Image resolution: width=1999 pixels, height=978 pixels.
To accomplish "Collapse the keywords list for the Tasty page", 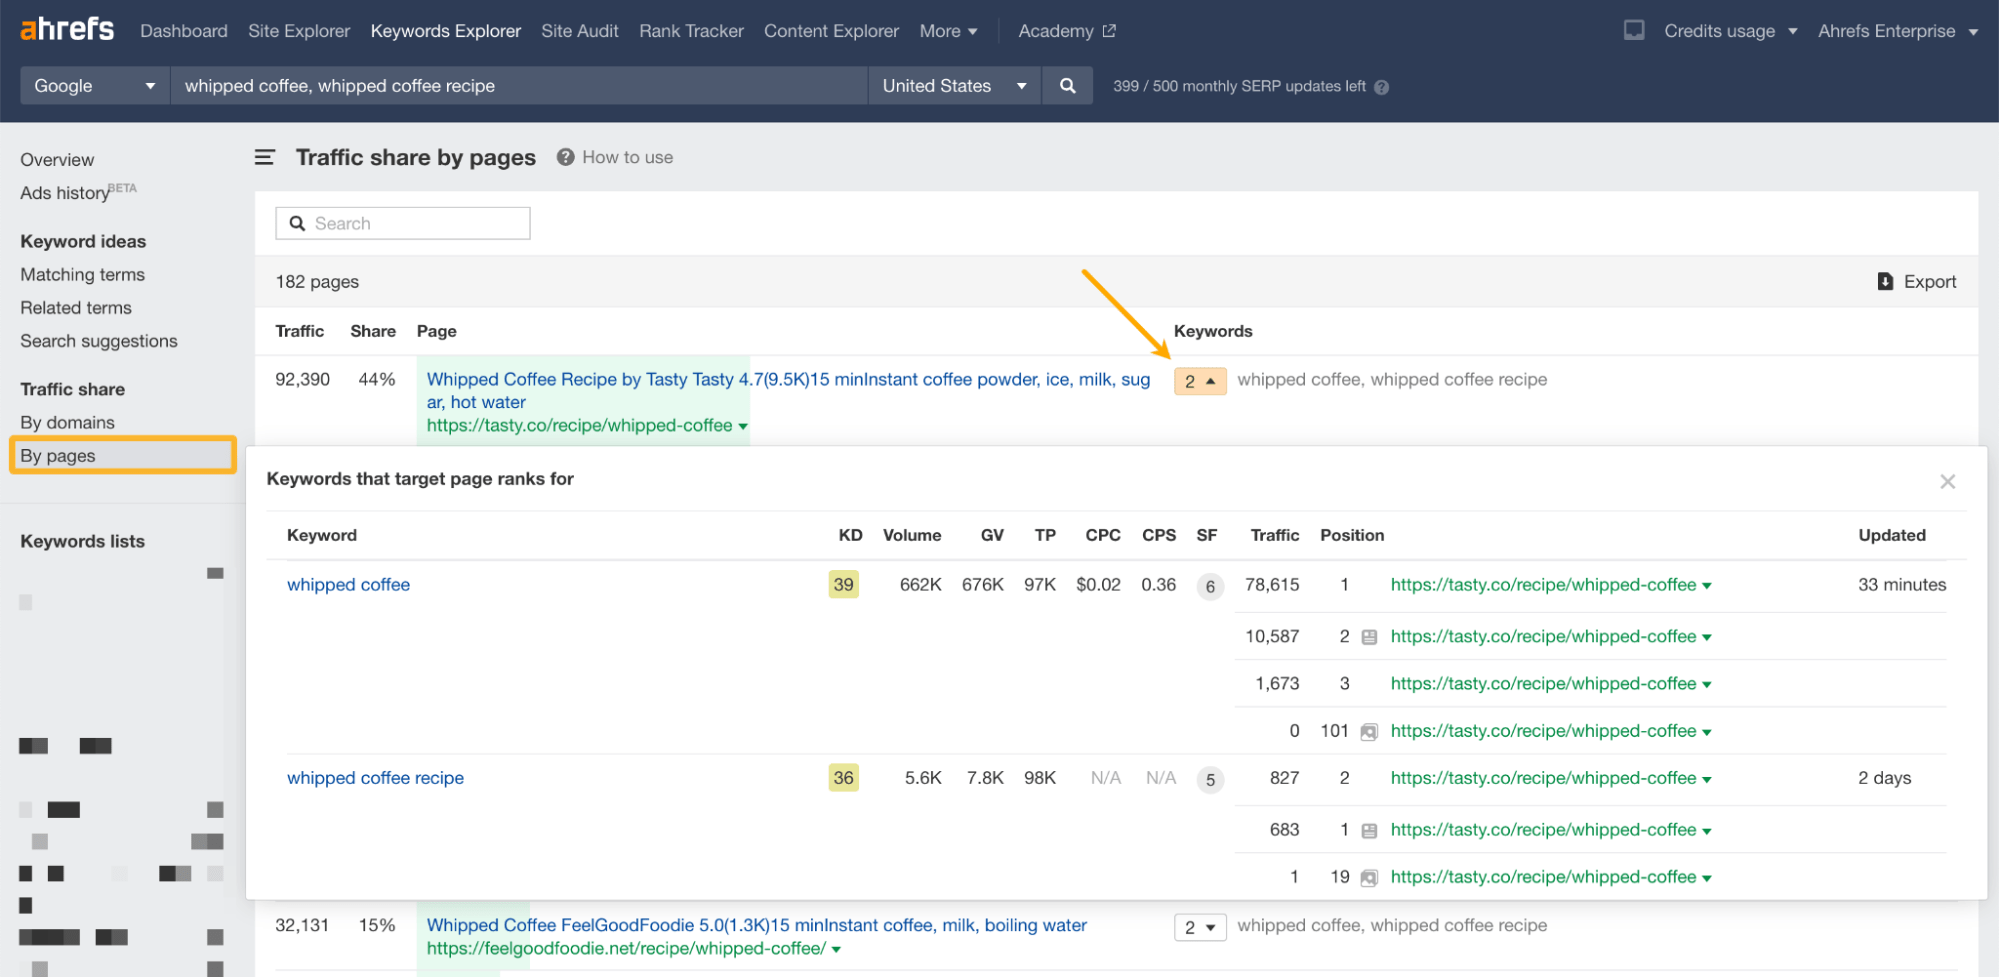I will click(1200, 381).
